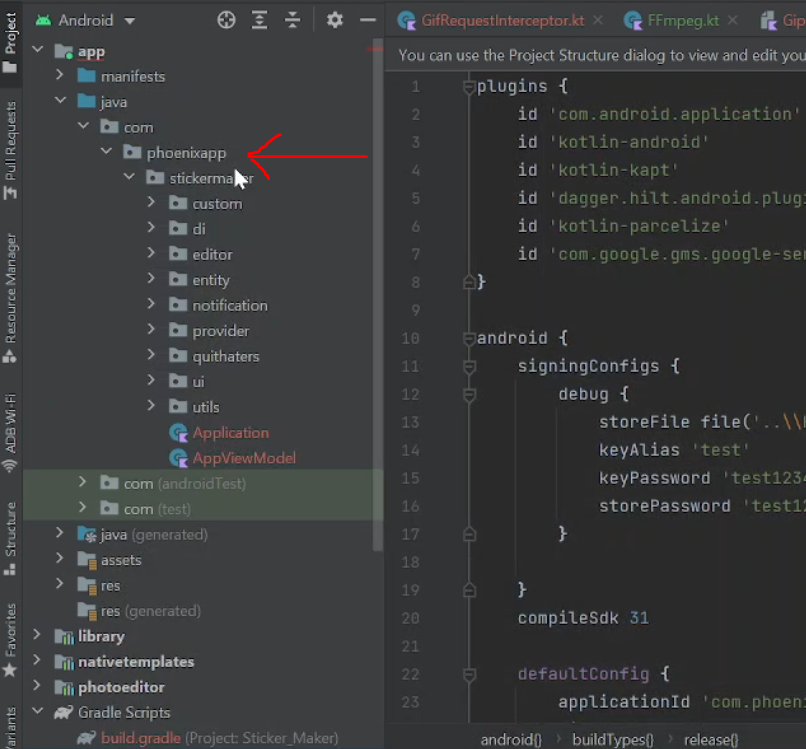Expand the editor package
Screen dimensions: 806x749
[x=152, y=255]
